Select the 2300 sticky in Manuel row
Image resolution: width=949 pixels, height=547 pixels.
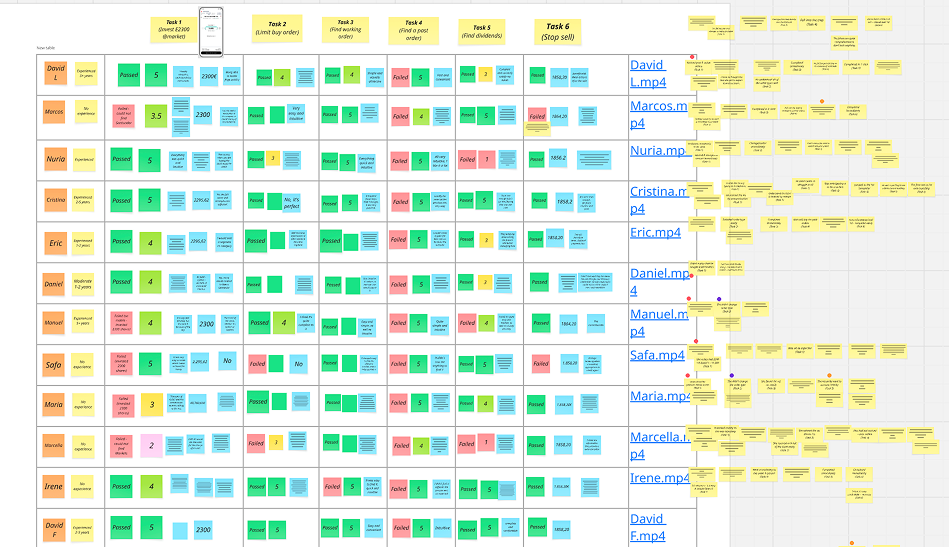coord(206,324)
